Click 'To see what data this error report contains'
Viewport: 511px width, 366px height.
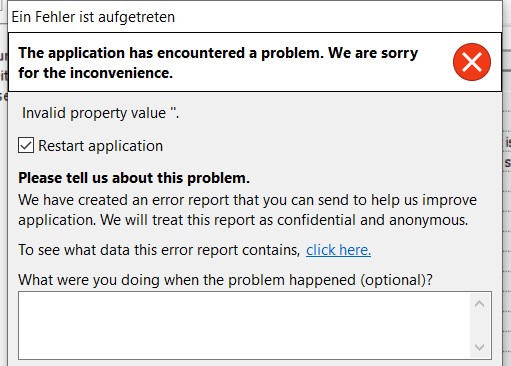tap(159, 250)
